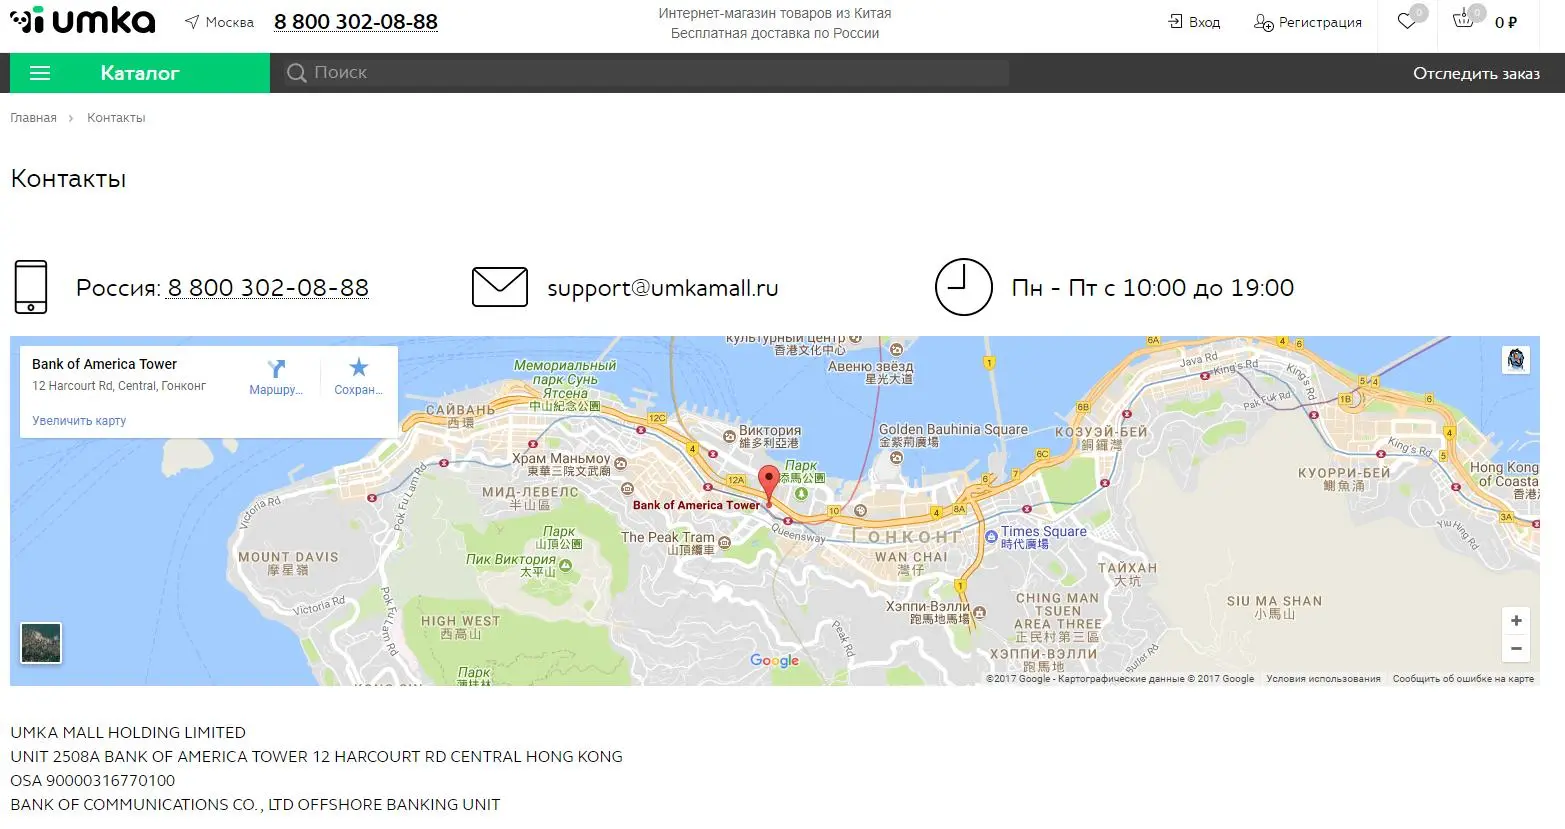Open the Каталог menu

click(140, 73)
